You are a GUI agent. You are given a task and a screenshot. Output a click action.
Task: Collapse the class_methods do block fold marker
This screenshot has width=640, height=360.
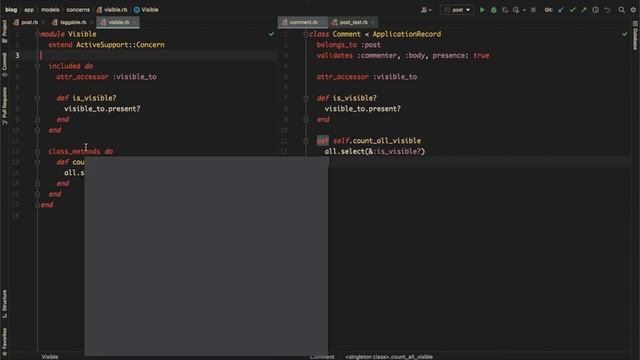tap(37, 151)
